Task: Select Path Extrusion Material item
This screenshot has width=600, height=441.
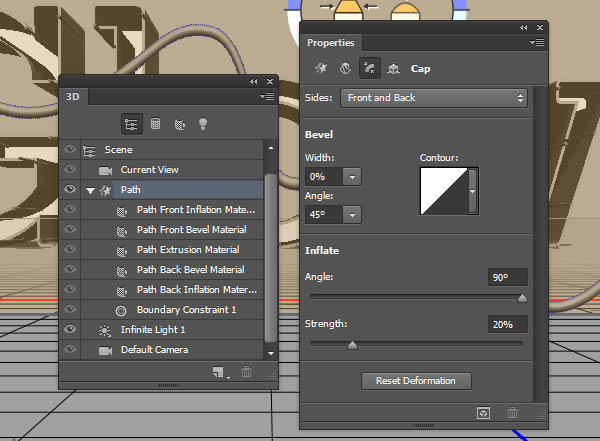Action: click(x=187, y=249)
